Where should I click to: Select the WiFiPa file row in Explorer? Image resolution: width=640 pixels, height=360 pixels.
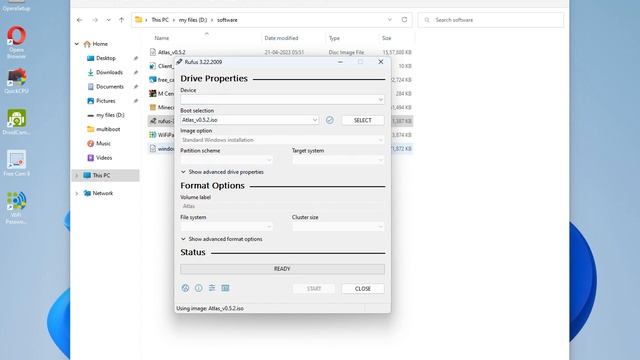point(161,135)
